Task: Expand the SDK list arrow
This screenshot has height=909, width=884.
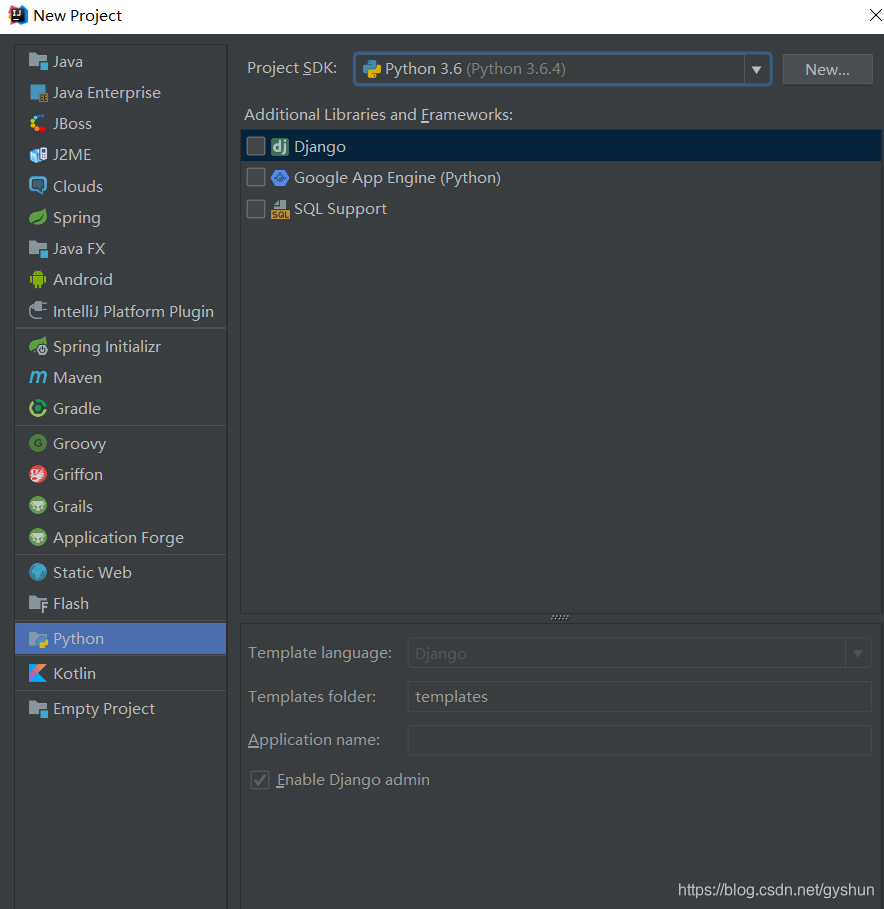Action: [757, 68]
